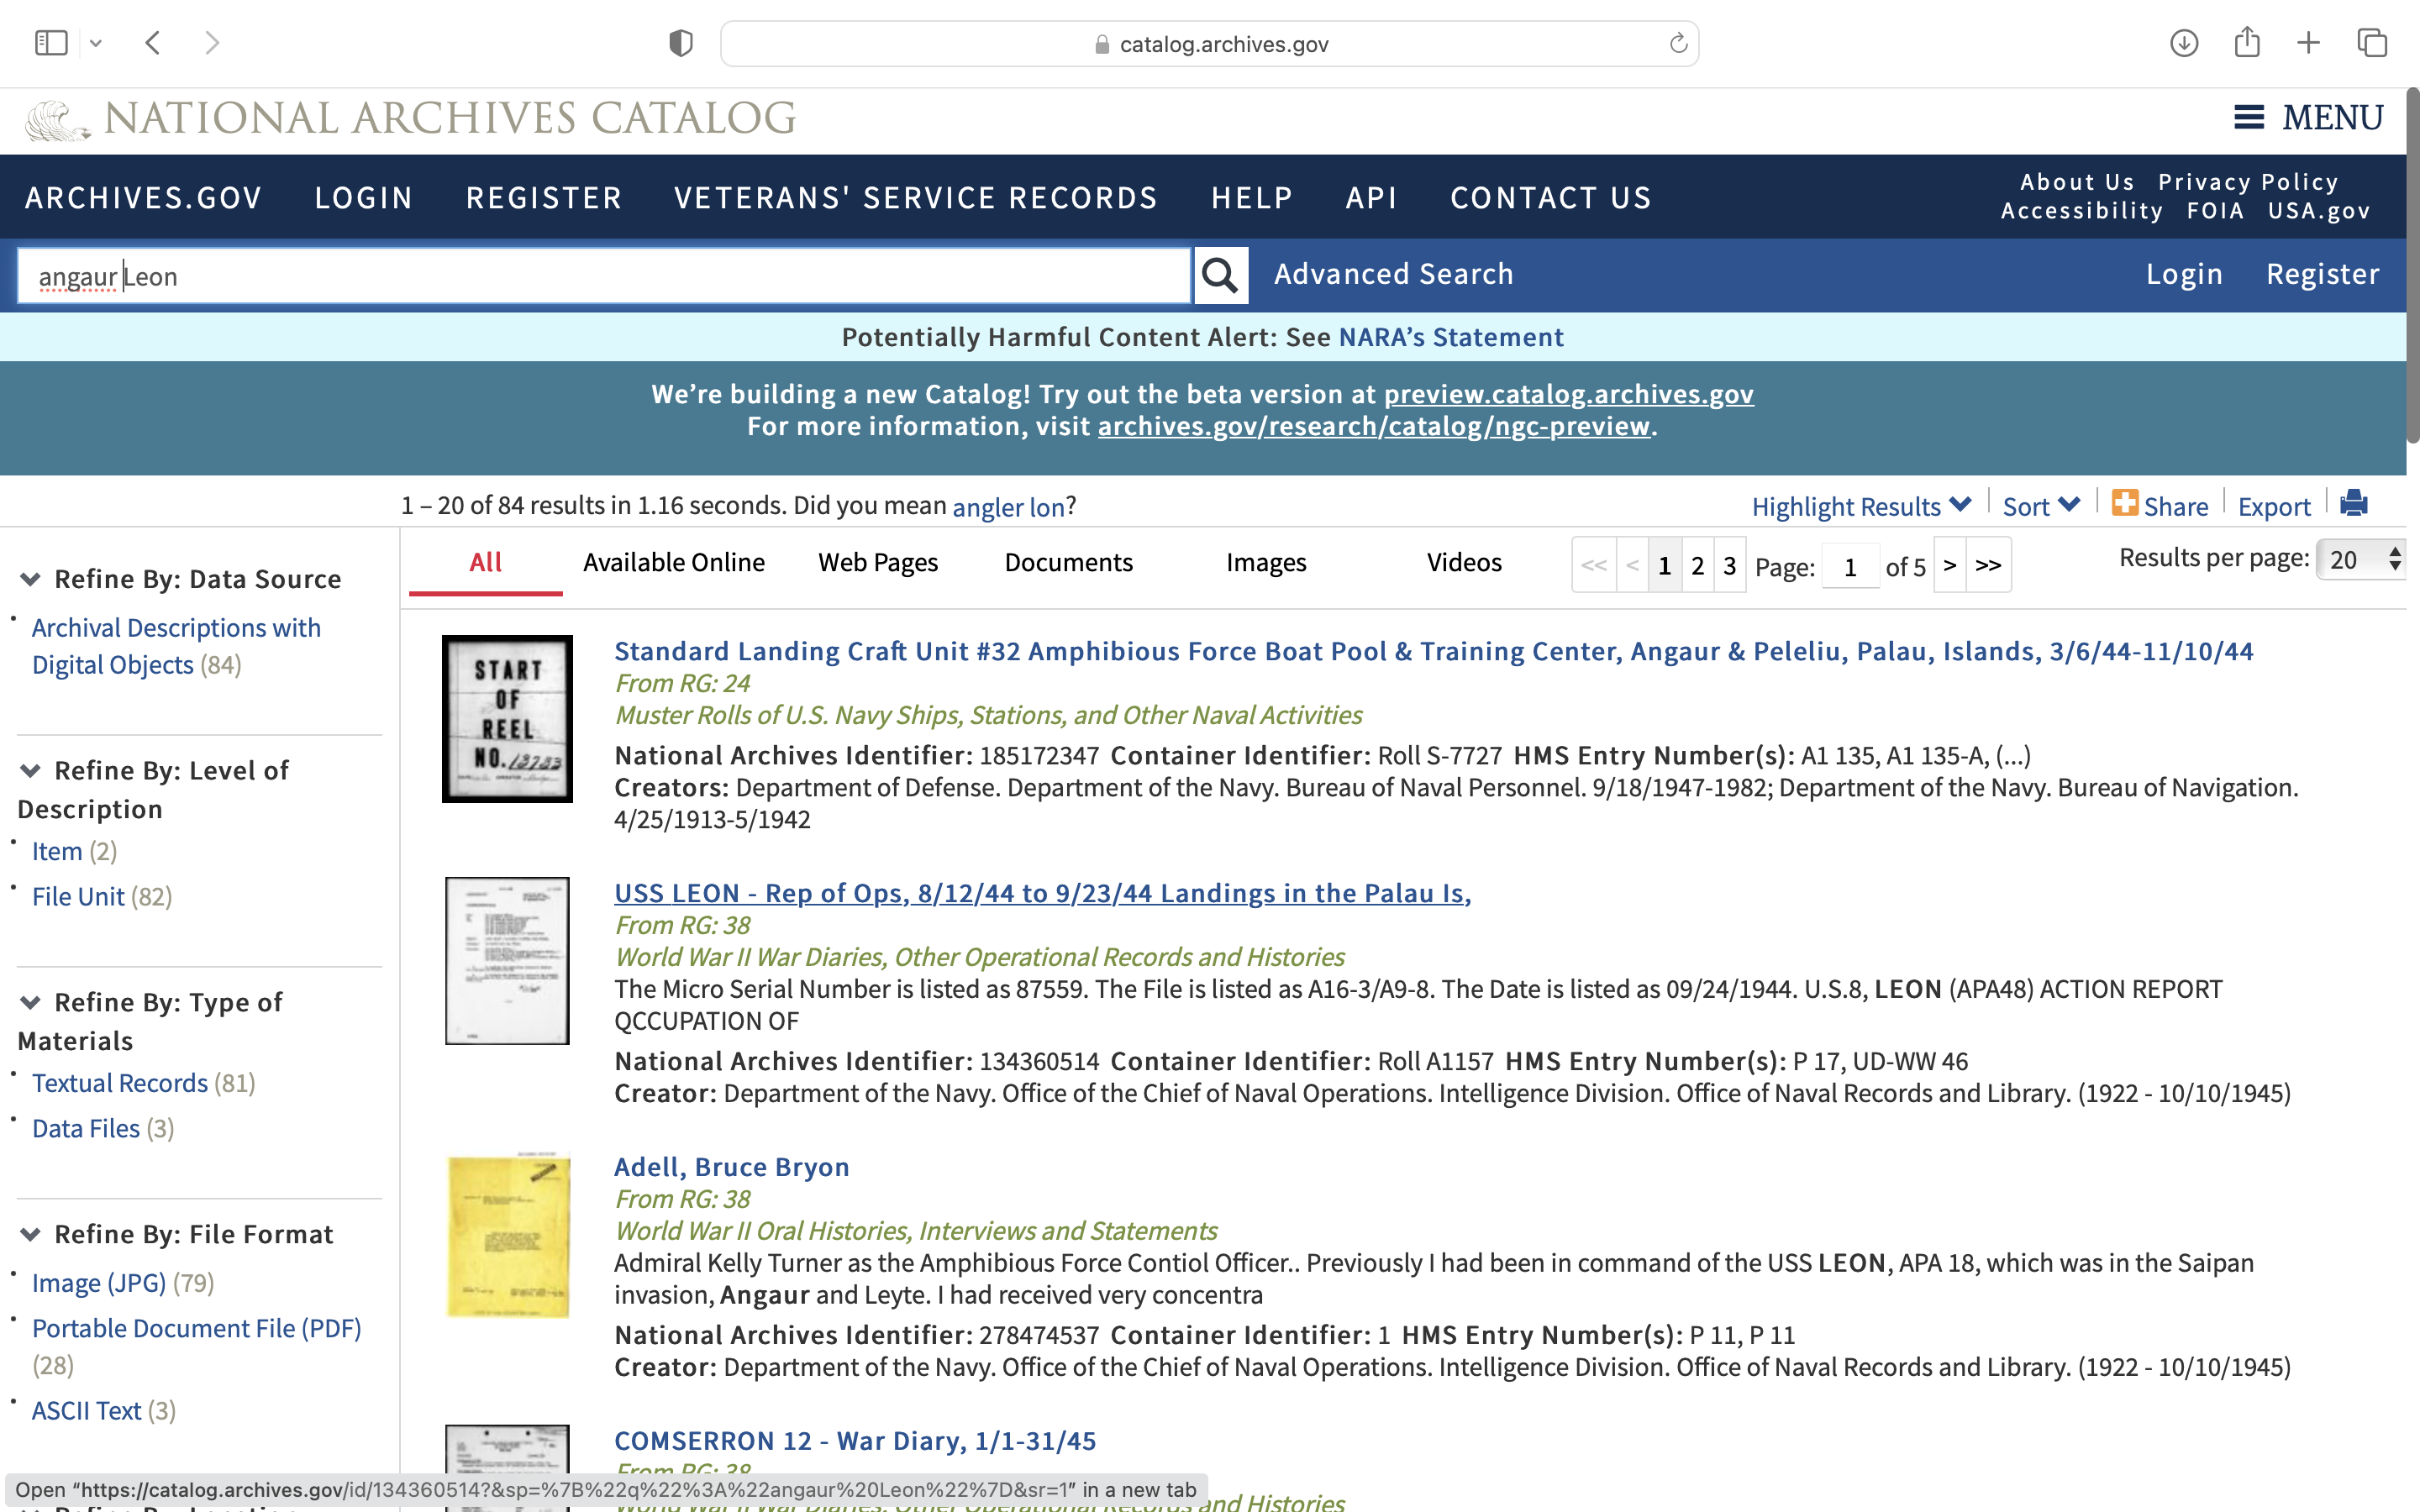
Task: Open the Sort dropdown
Action: point(2040,506)
